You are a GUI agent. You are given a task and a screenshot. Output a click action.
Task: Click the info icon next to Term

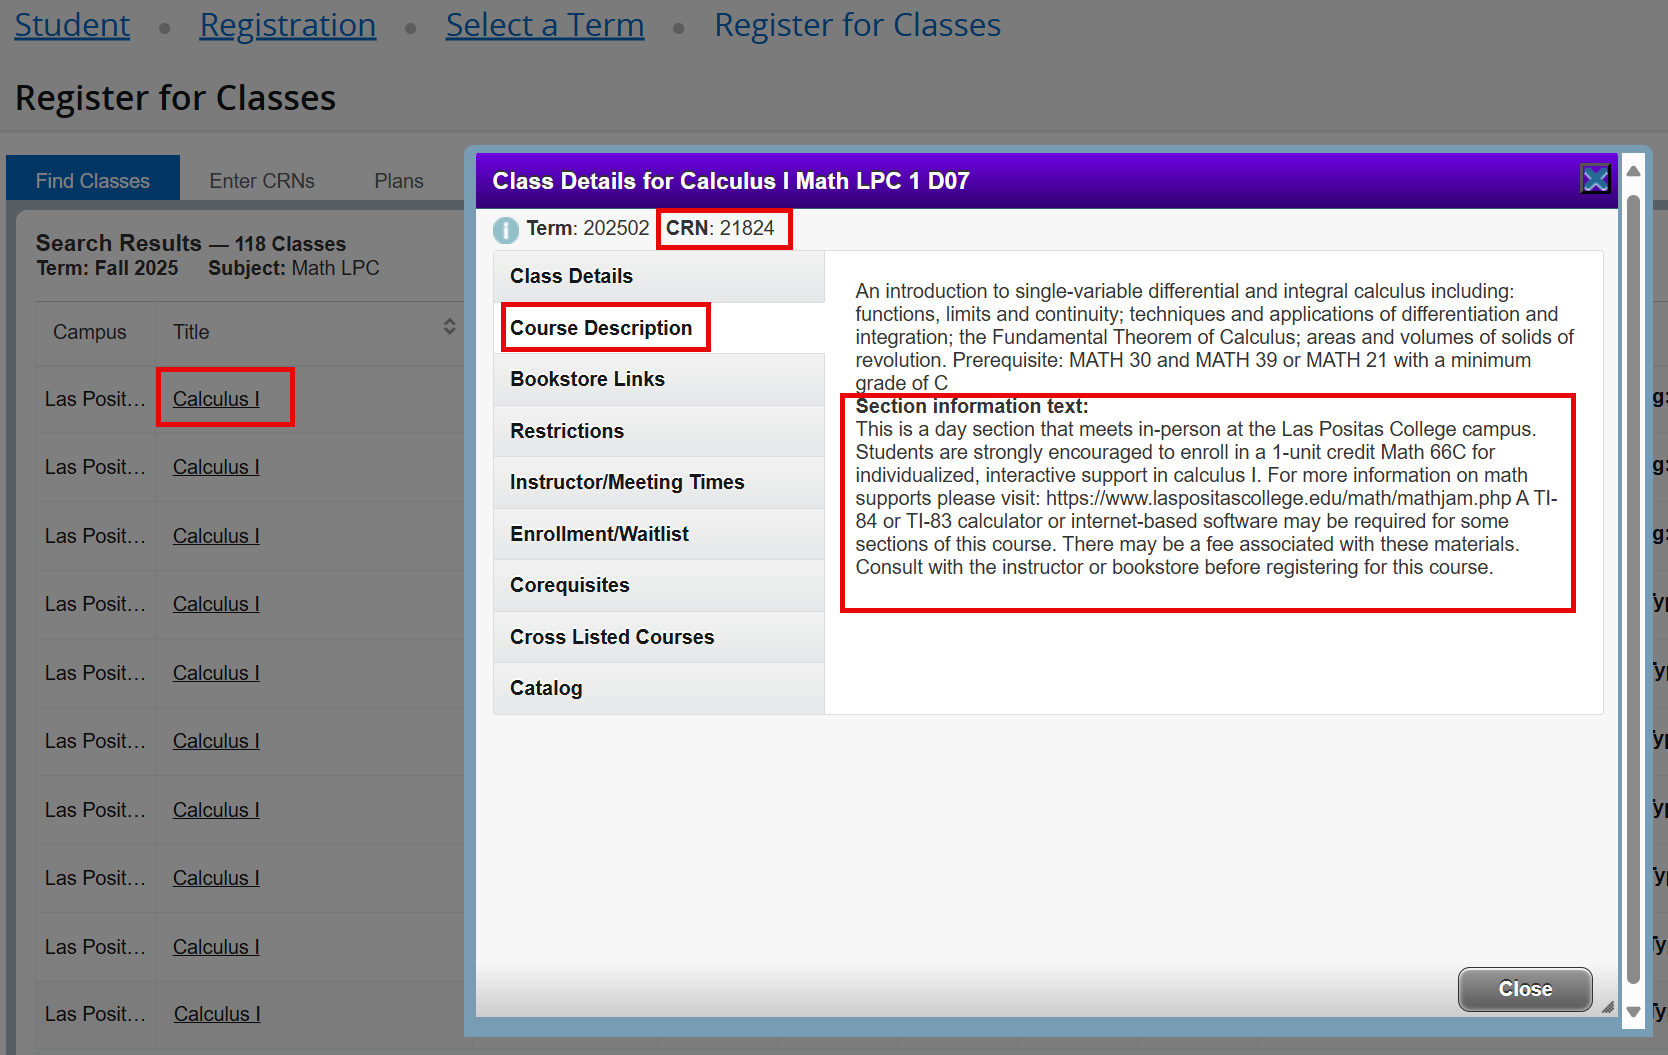coord(506,230)
